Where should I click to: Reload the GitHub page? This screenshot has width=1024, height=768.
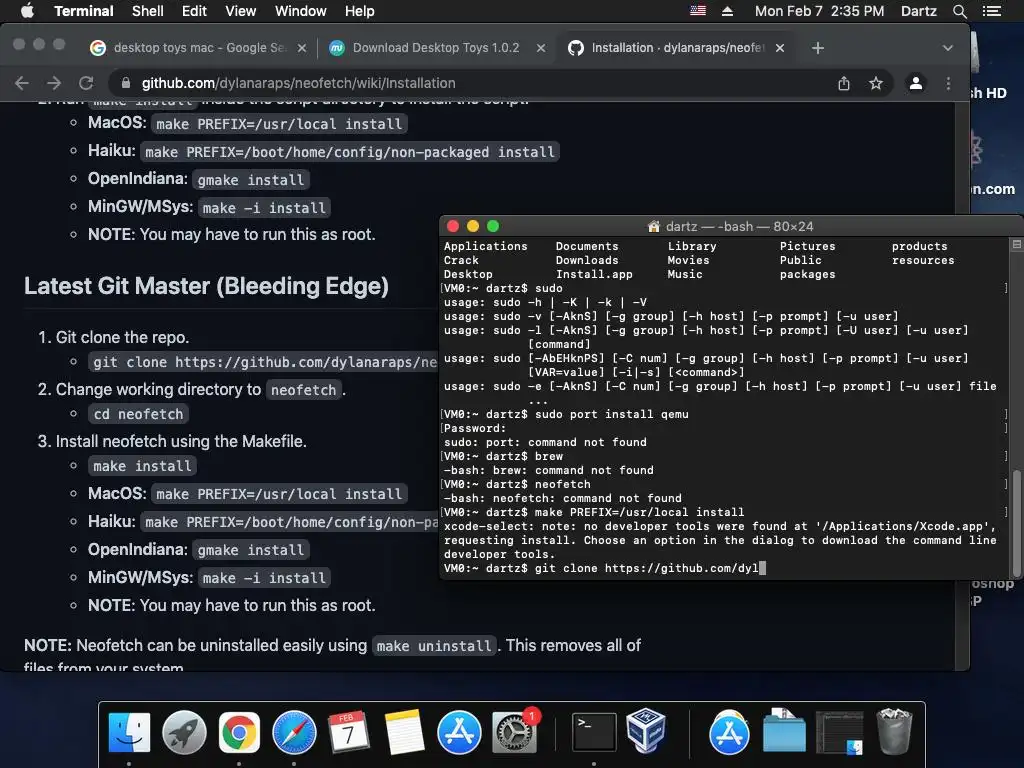pos(86,83)
